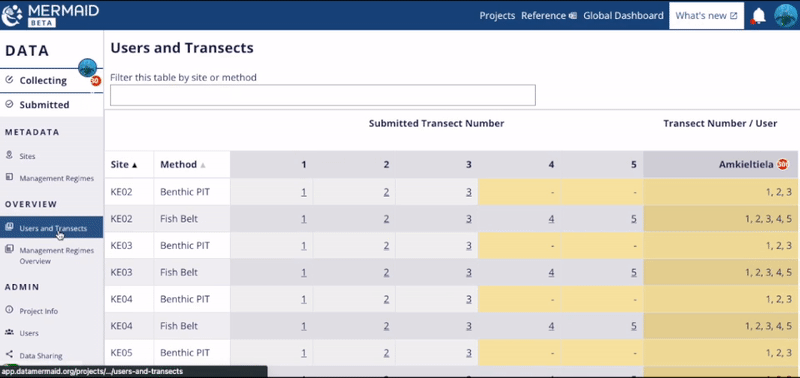The height and width of the screenshot is (378, 800).
Task: Click the Submitted check icon in sidebar
Action: [9, 105]
